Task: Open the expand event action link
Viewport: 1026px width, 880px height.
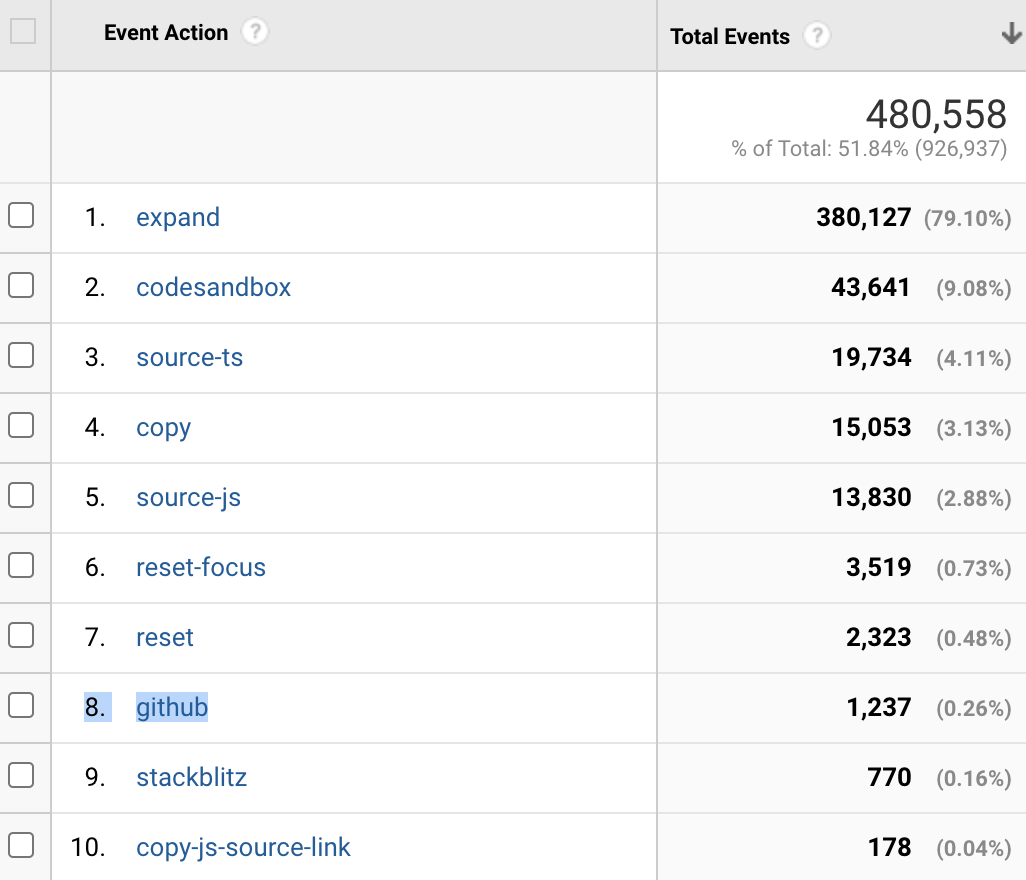Action: pyautogui.click(x=178, y=218)
